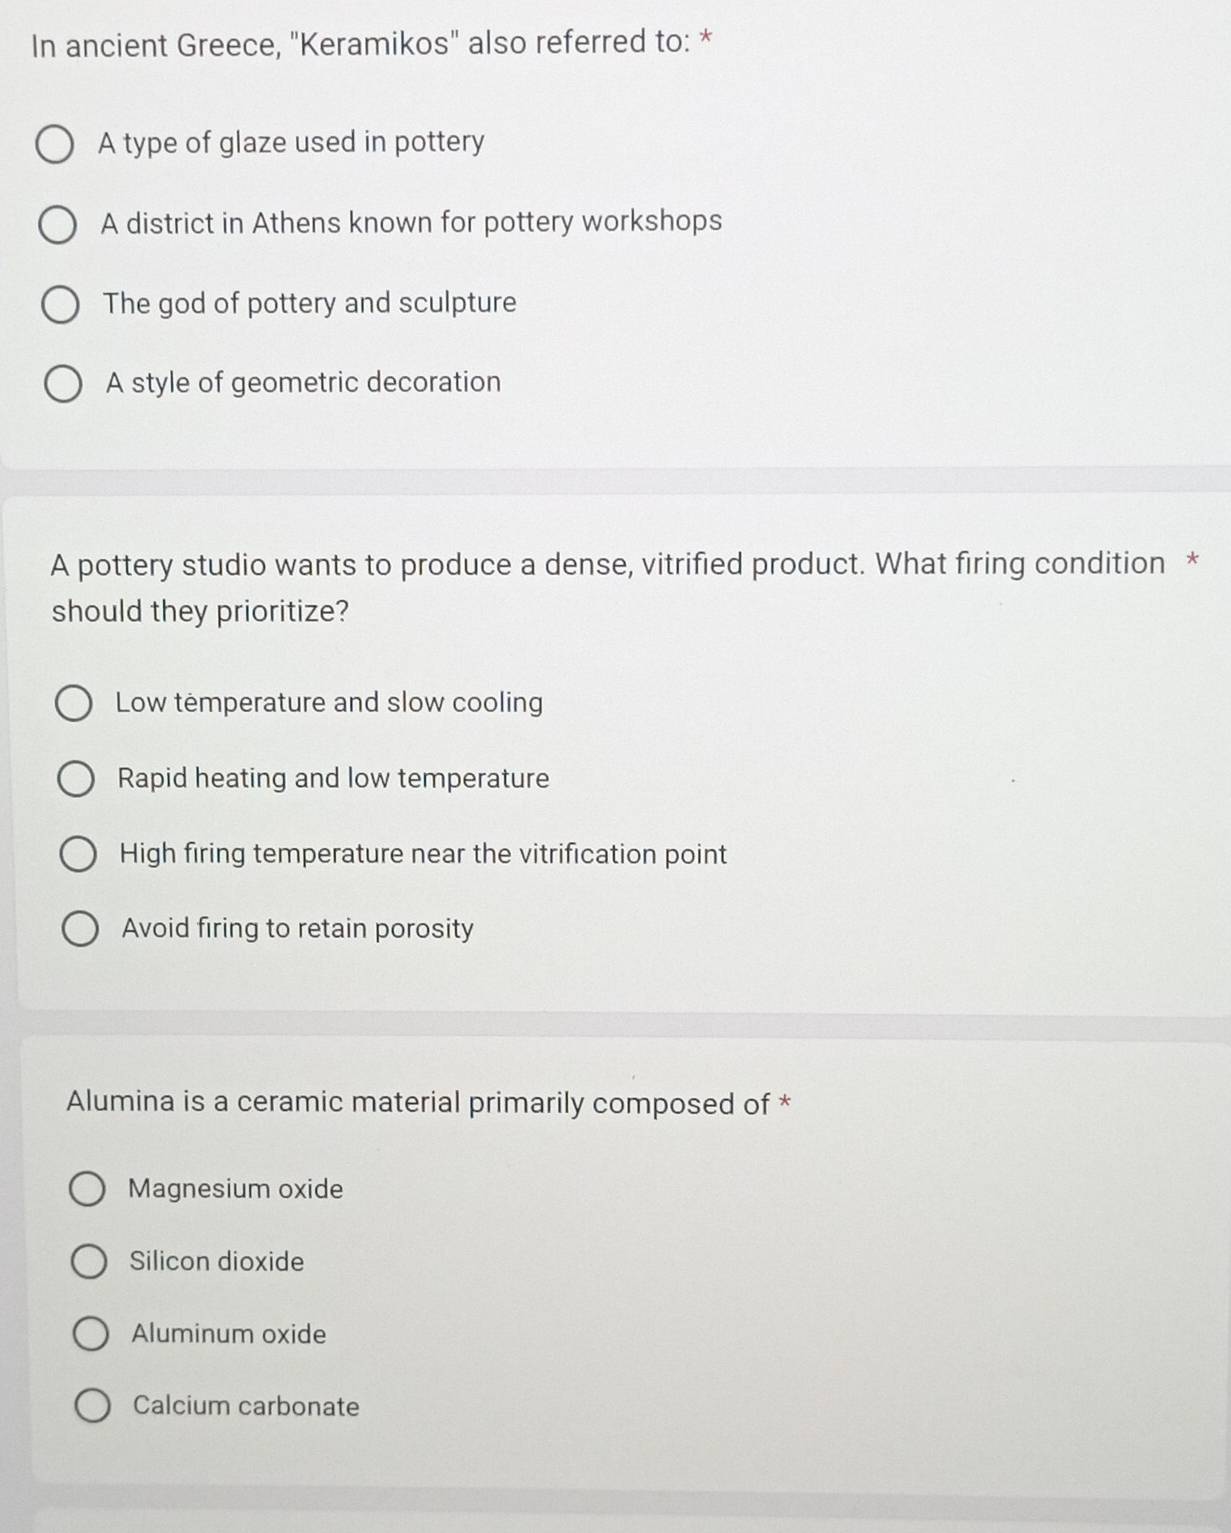Image resolution: width=1231 pixels, height=1533 pixels.
Task: Select "A style of geometric decoration" radio button
Action: point(63,384)
